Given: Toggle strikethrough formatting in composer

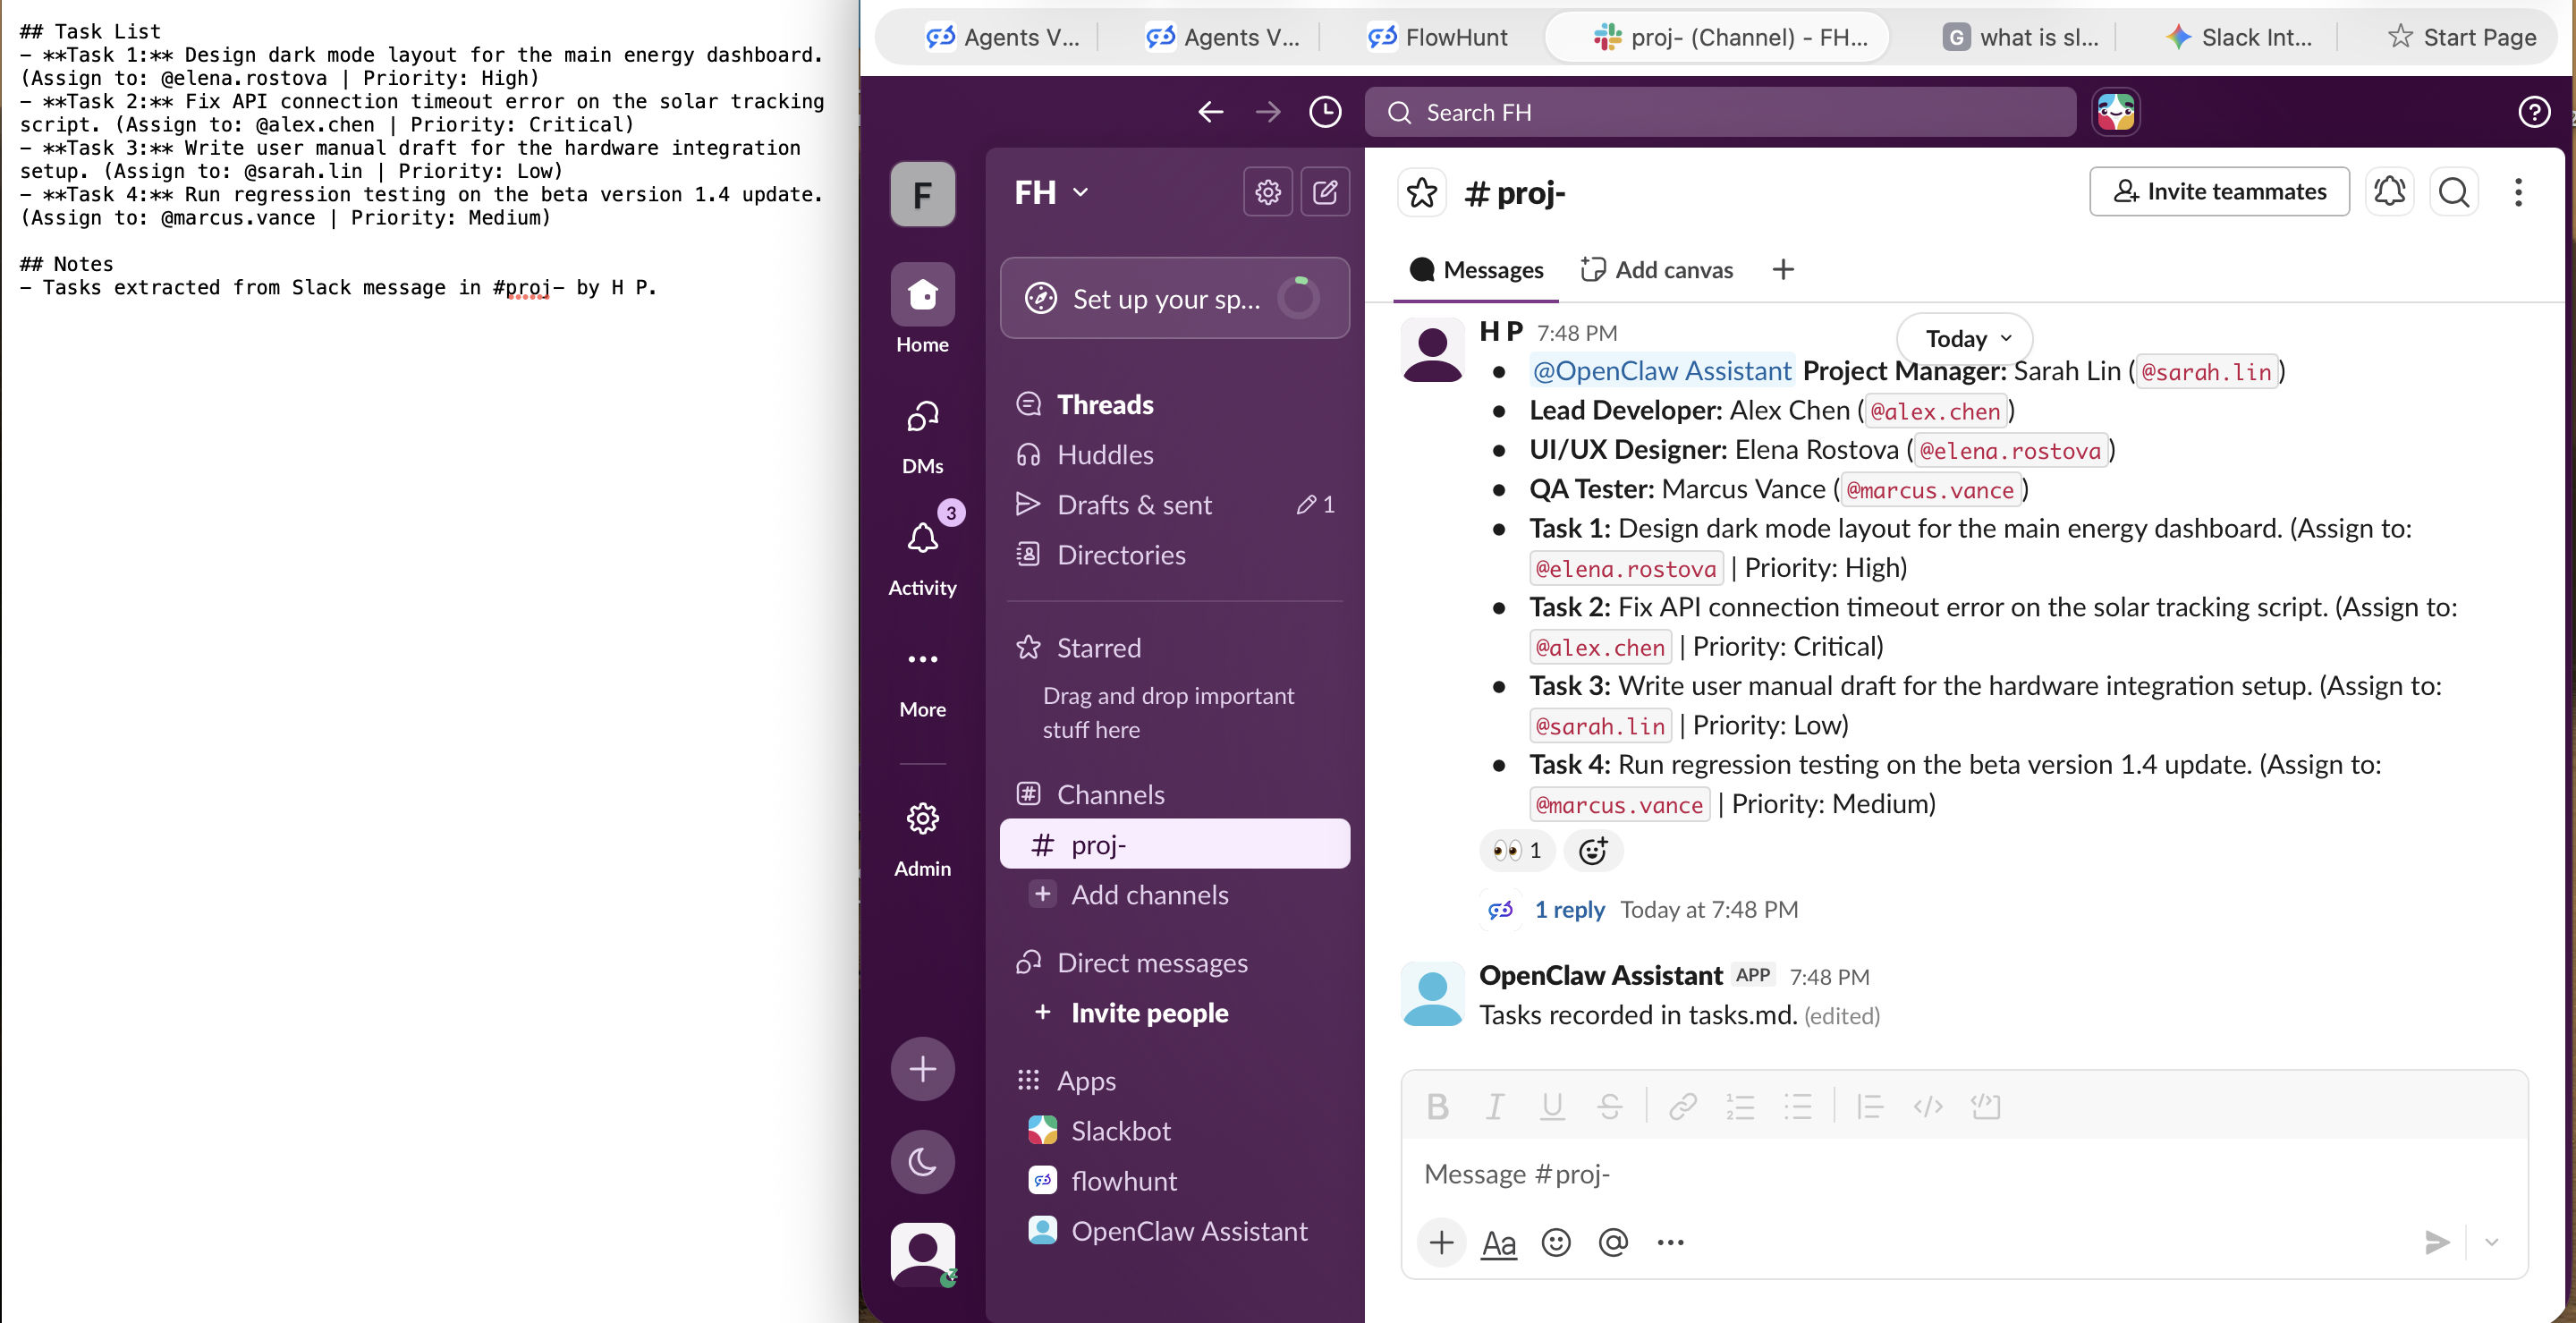Looking at the screenshot, I should 1610,1106.
